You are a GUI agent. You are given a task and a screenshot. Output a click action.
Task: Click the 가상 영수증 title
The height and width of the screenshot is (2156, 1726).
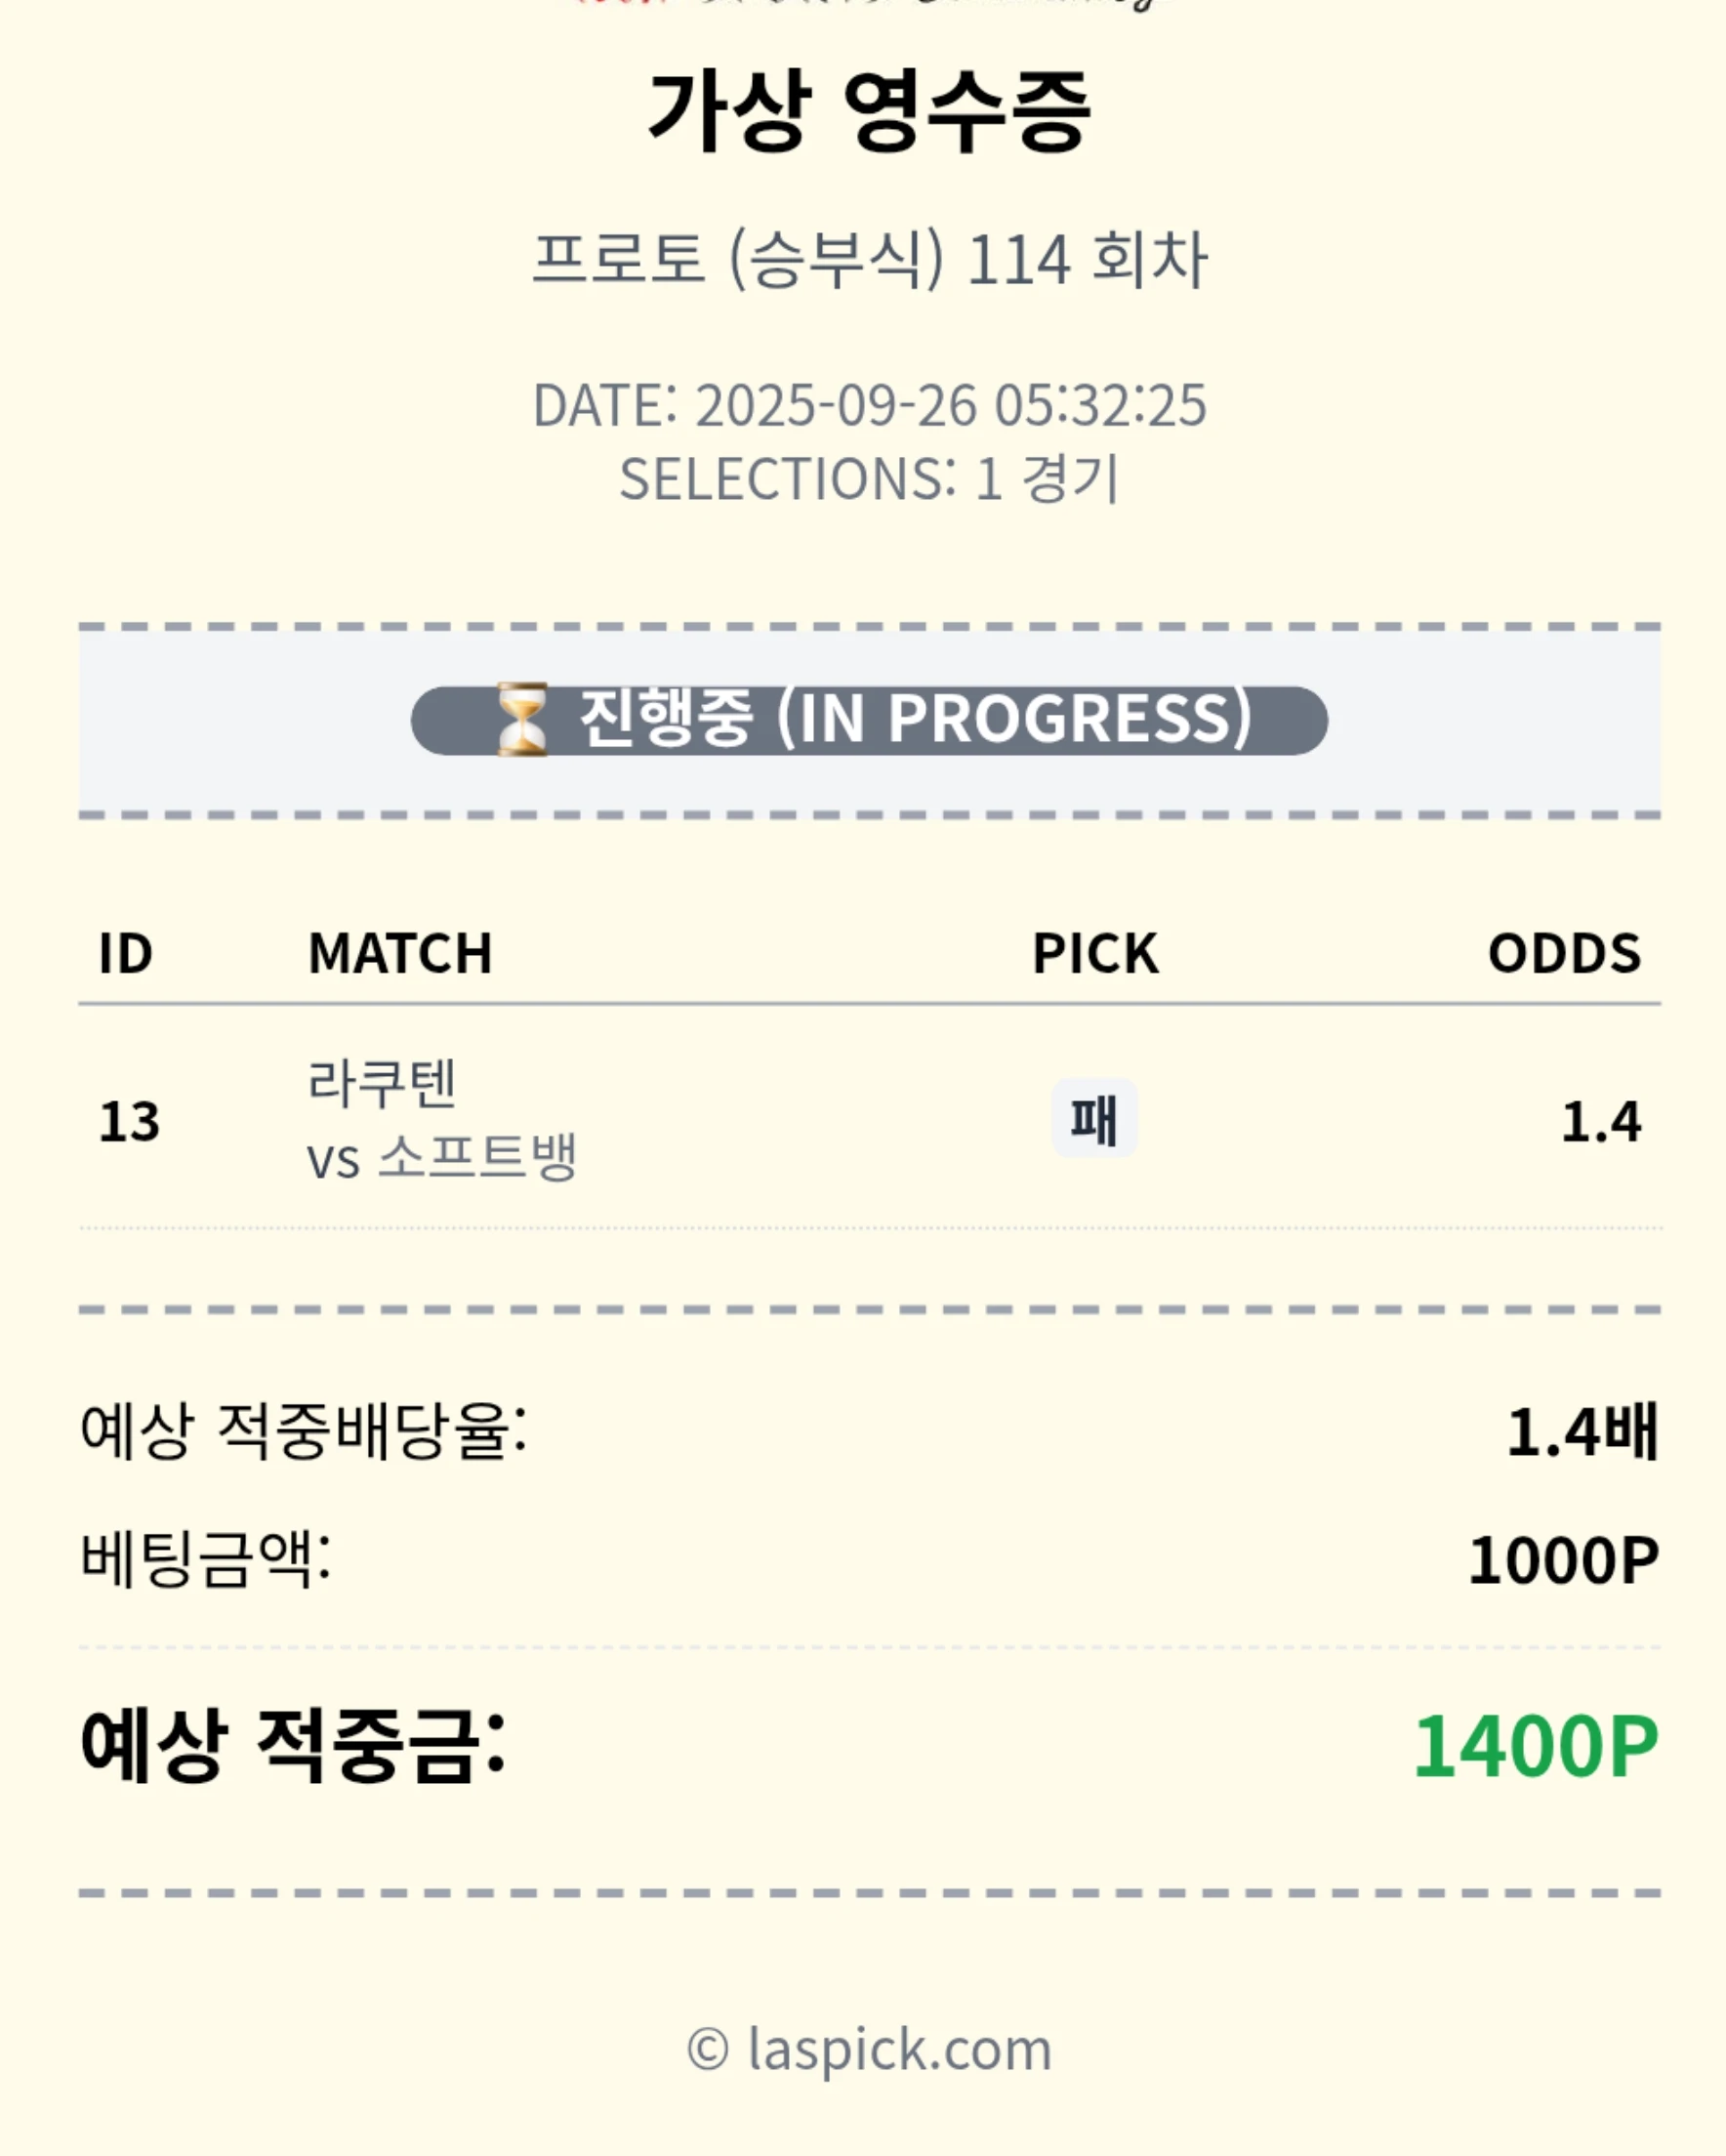(x=868, y=111)
